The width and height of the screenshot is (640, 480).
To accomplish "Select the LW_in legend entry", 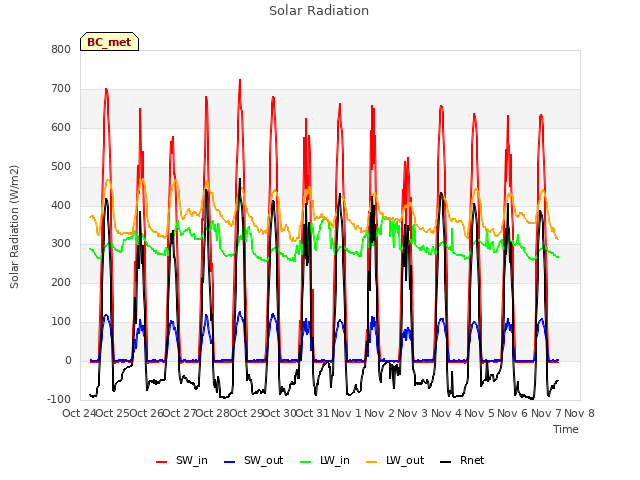I will (325, 460).
